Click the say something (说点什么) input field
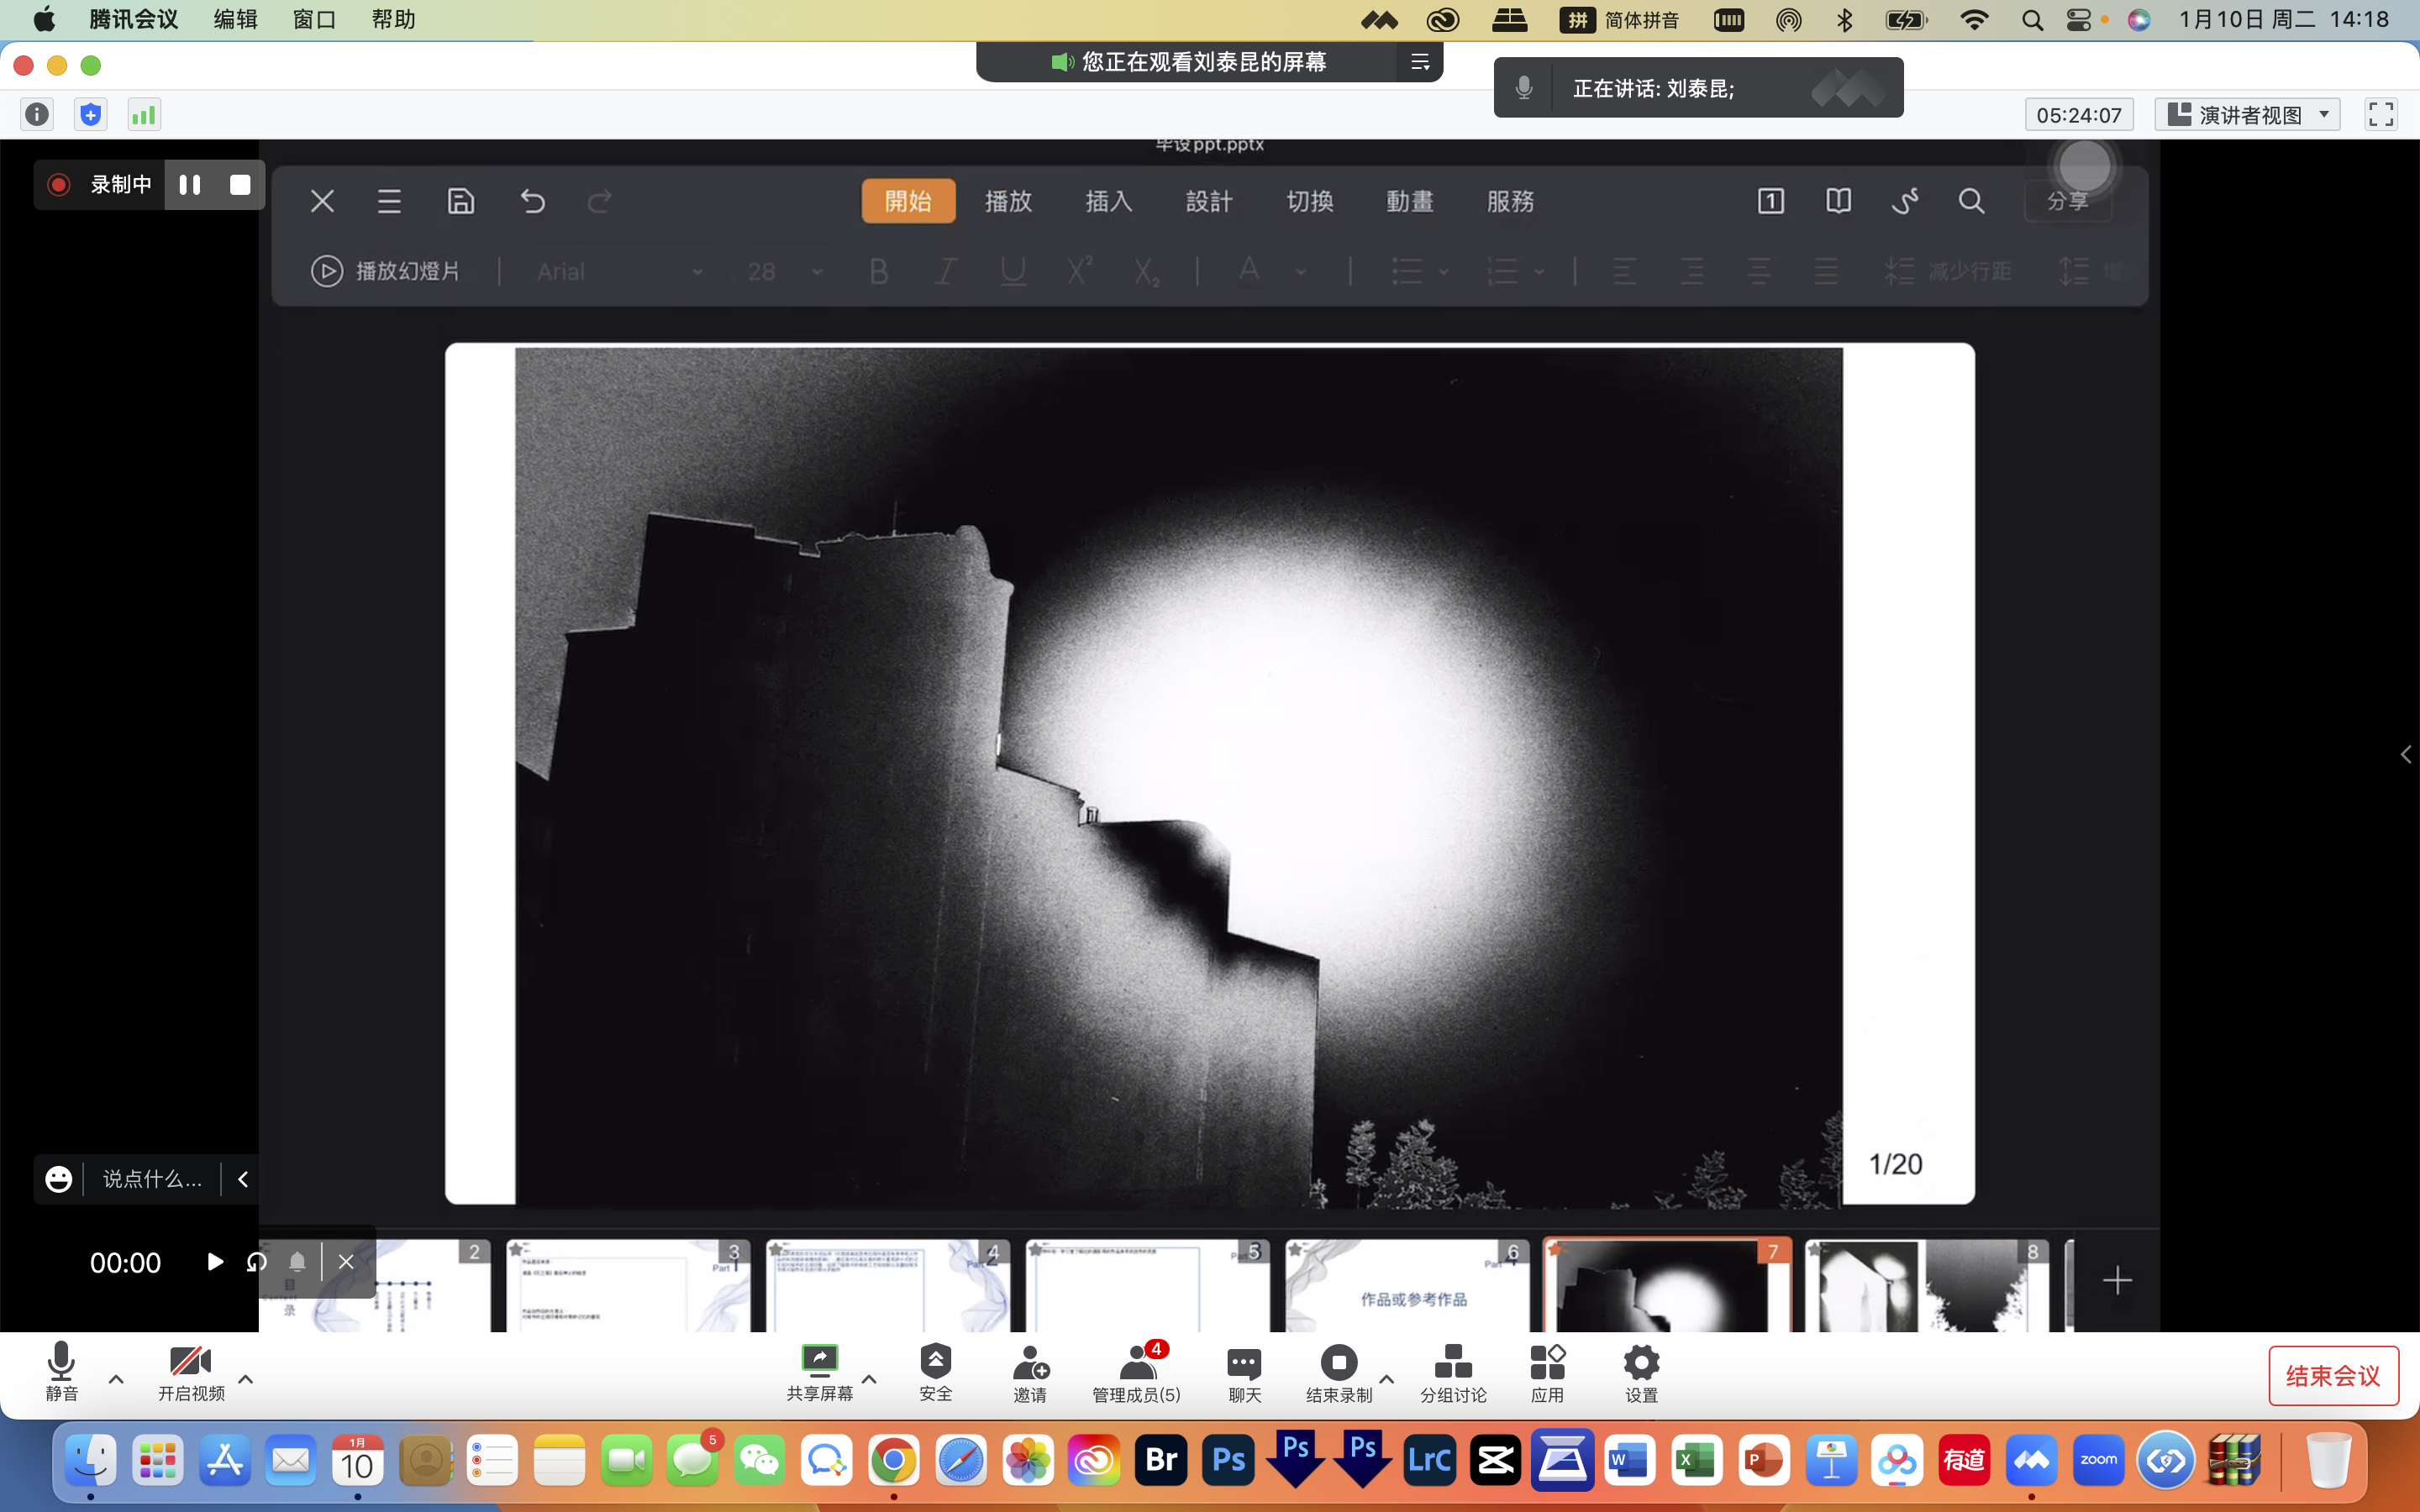2420x1512 pixels. (x=152, y=1179)
